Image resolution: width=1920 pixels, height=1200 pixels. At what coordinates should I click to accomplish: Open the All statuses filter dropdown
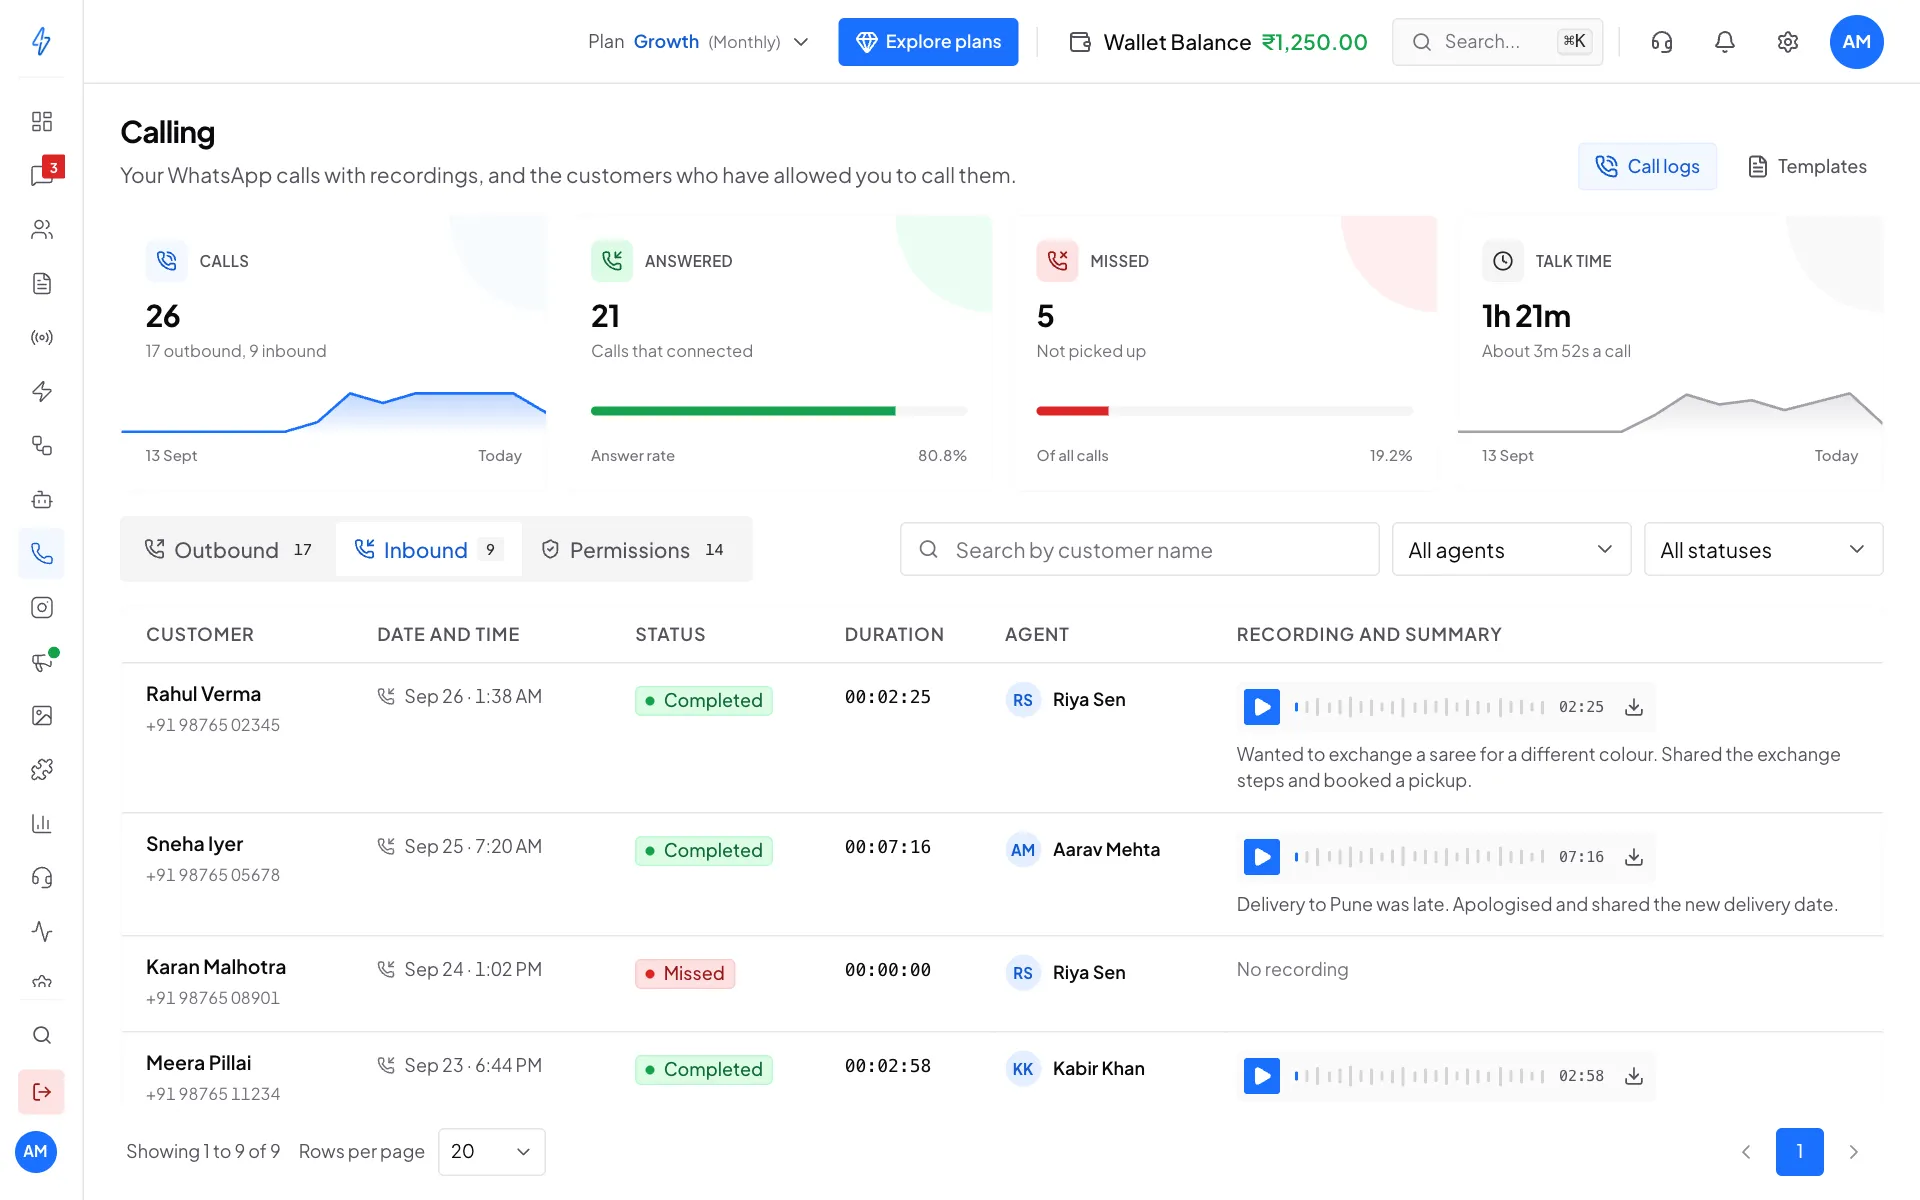click(1763, 549)
